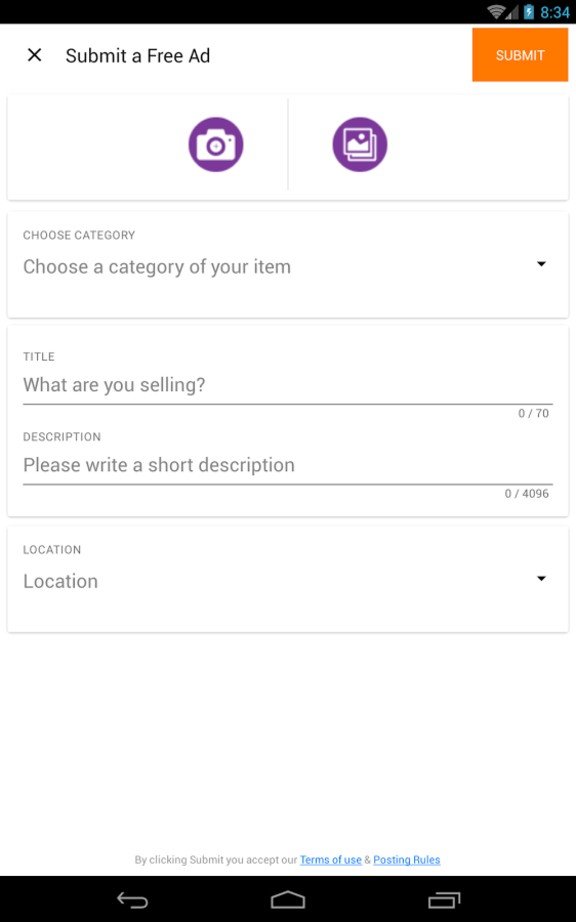This screenshot has height=922, width=576.
Task: Tap the 0 / 4096 description counter
Action: click(525, 493)
